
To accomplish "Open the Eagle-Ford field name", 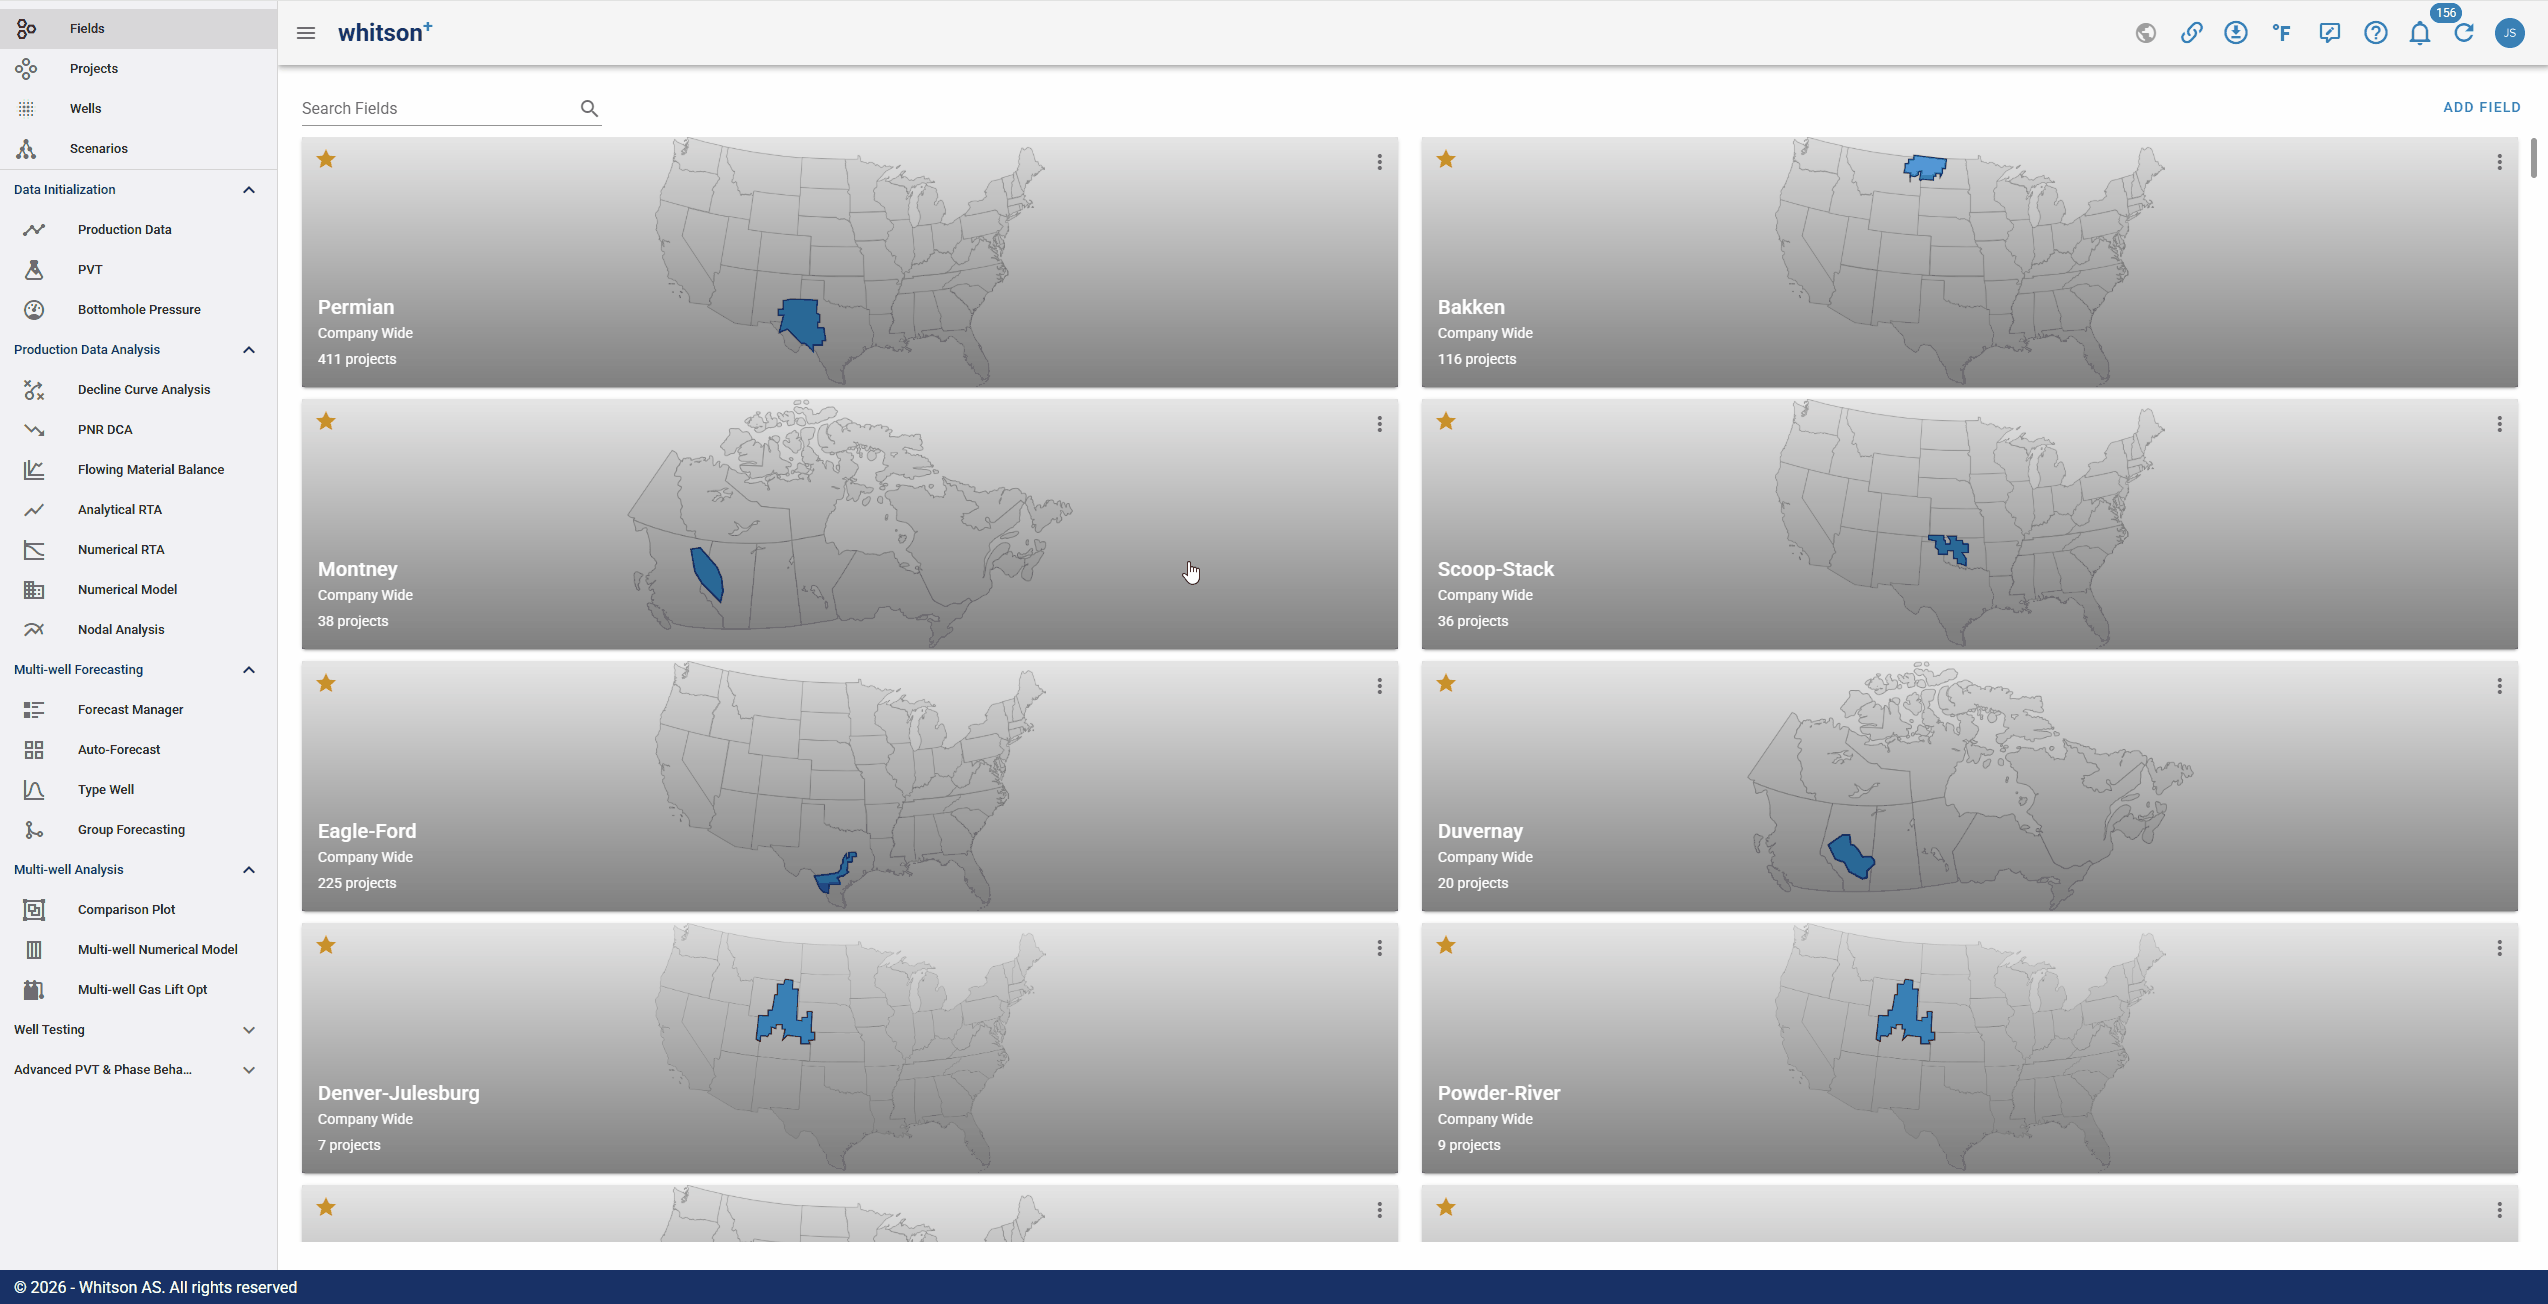I will (367, 831).
